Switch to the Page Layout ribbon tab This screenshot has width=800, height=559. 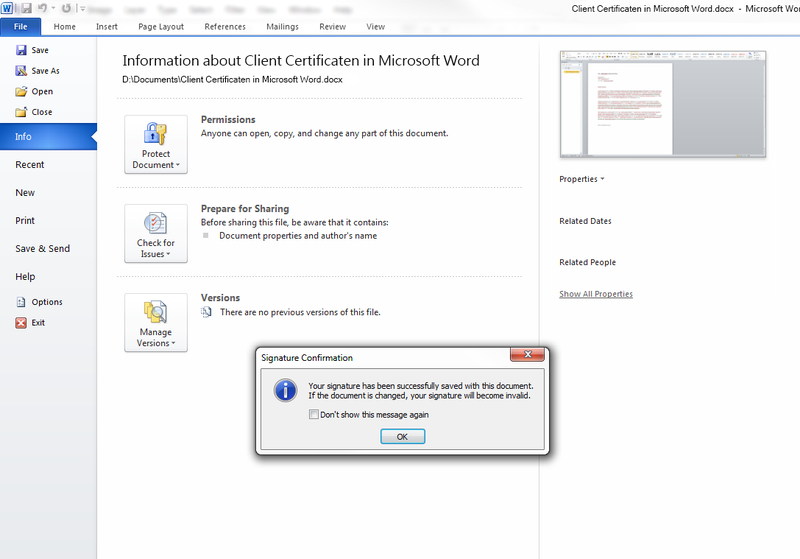tap(160, 27)
